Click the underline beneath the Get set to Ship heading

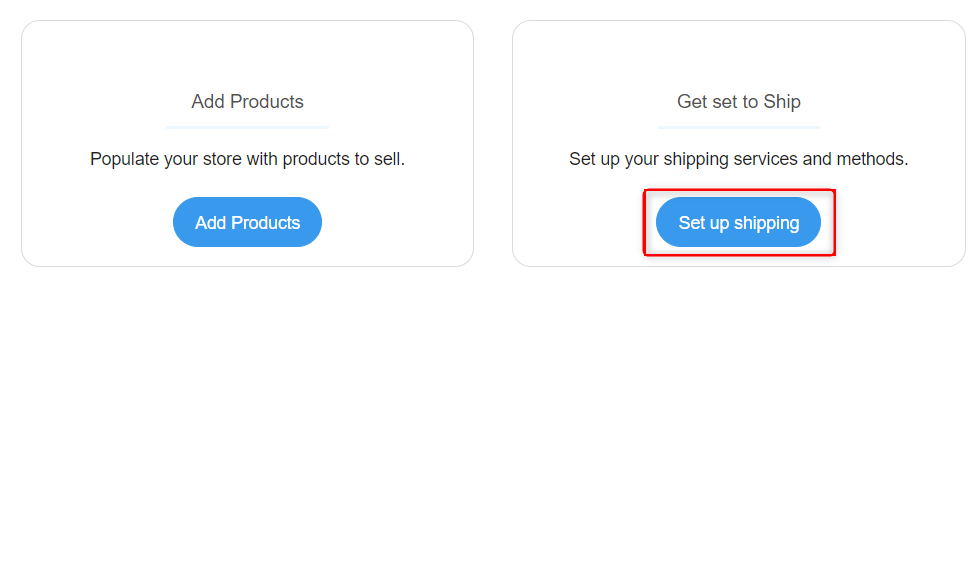point(739,127)
